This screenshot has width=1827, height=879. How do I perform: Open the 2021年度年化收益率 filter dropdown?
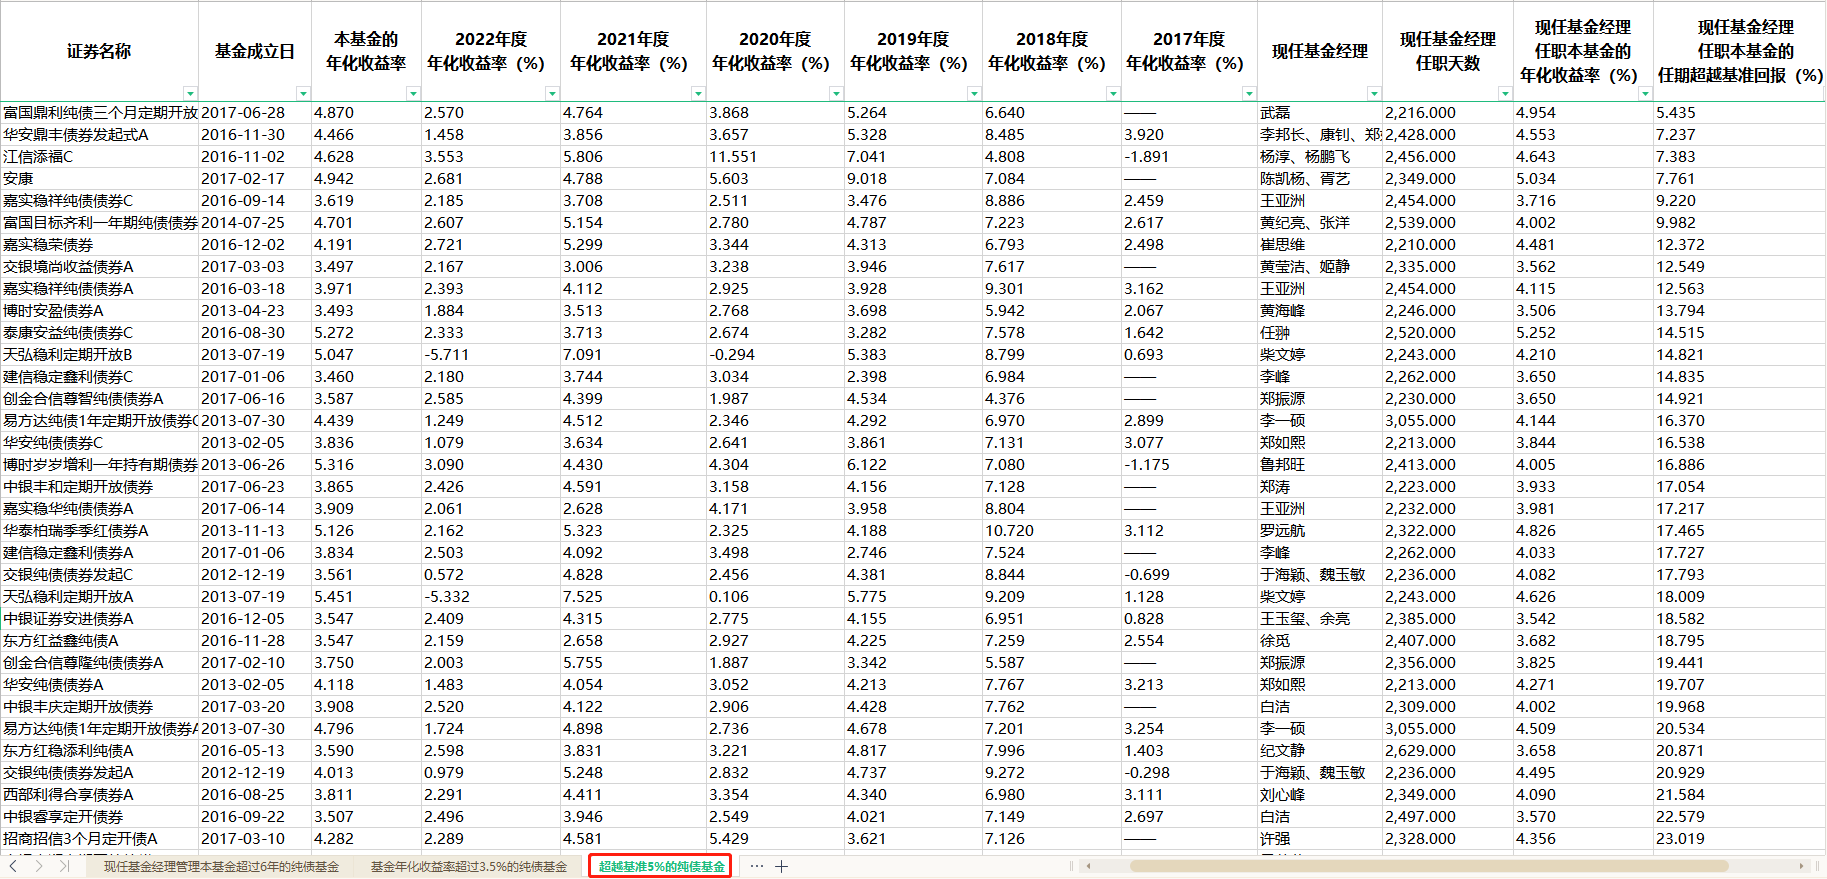(697, 93)
